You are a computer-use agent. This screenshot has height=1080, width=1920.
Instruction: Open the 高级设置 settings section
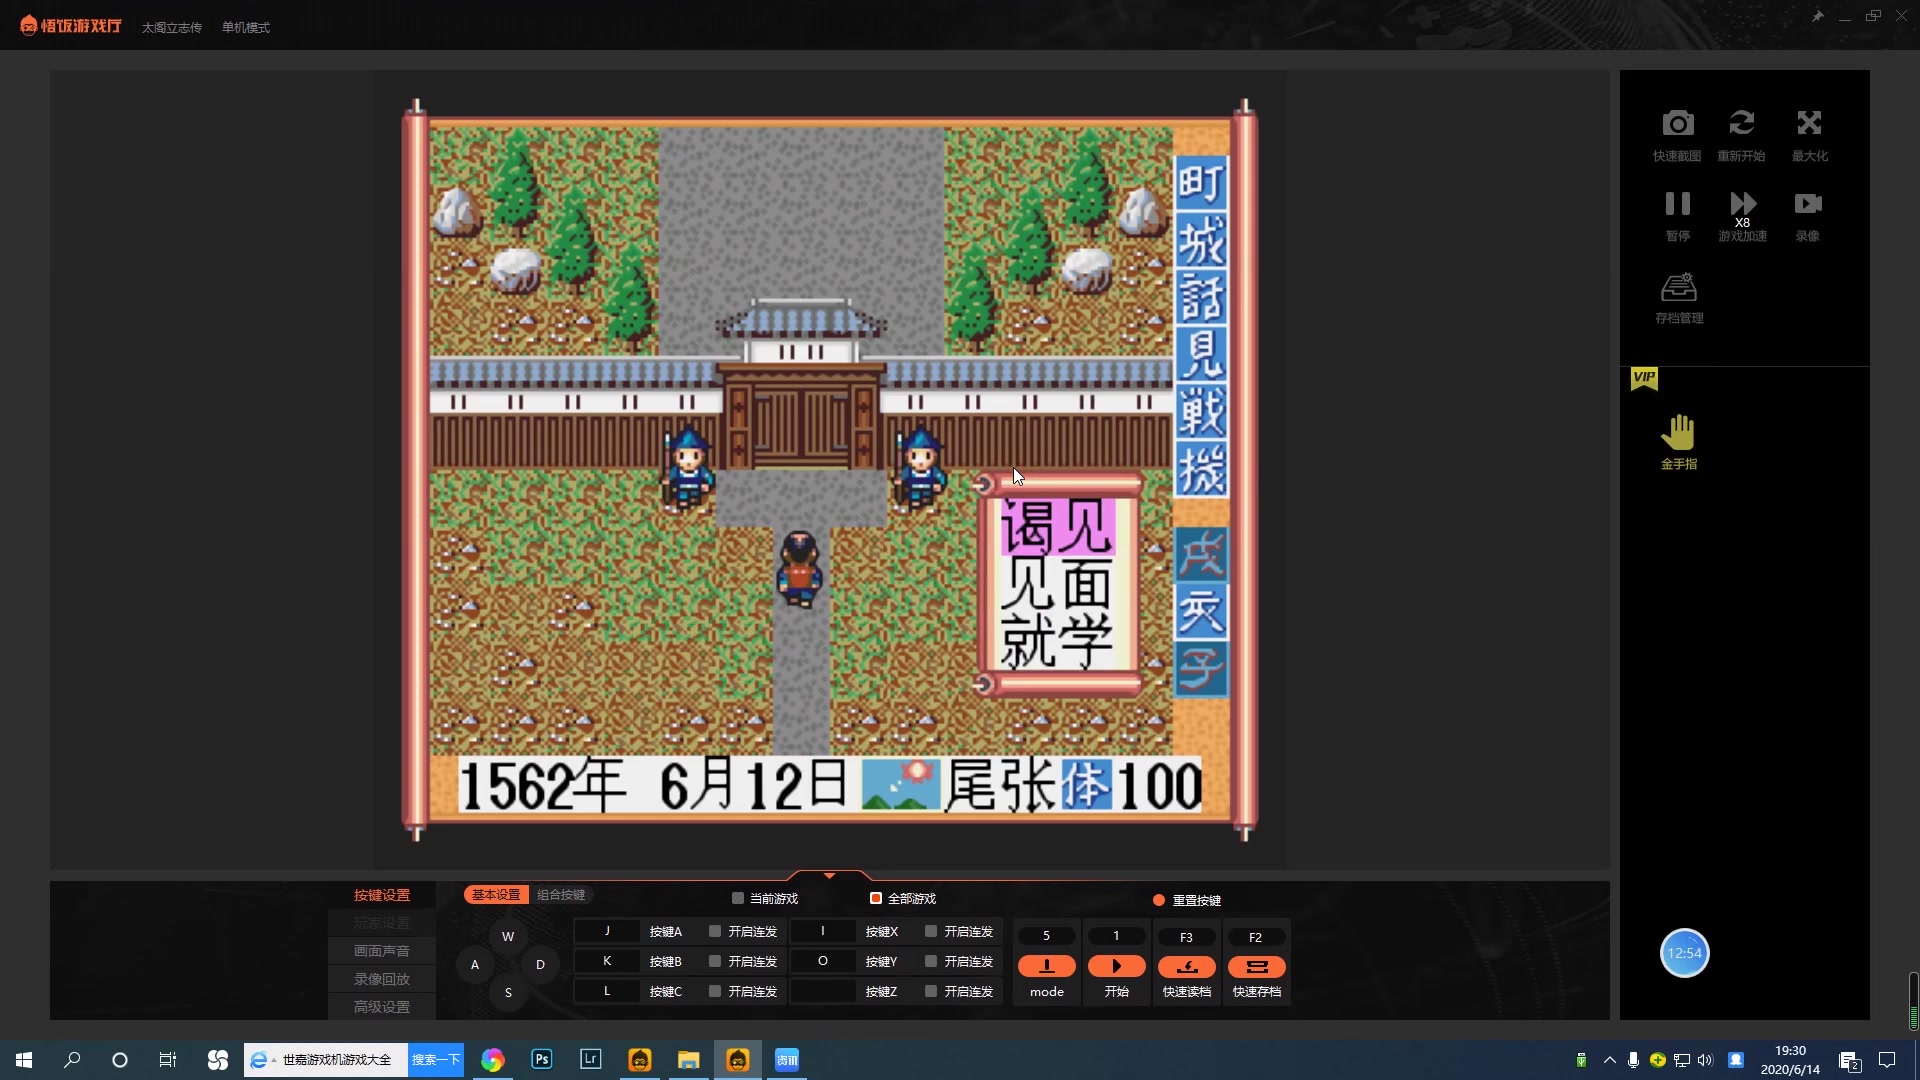(381, 1007)
